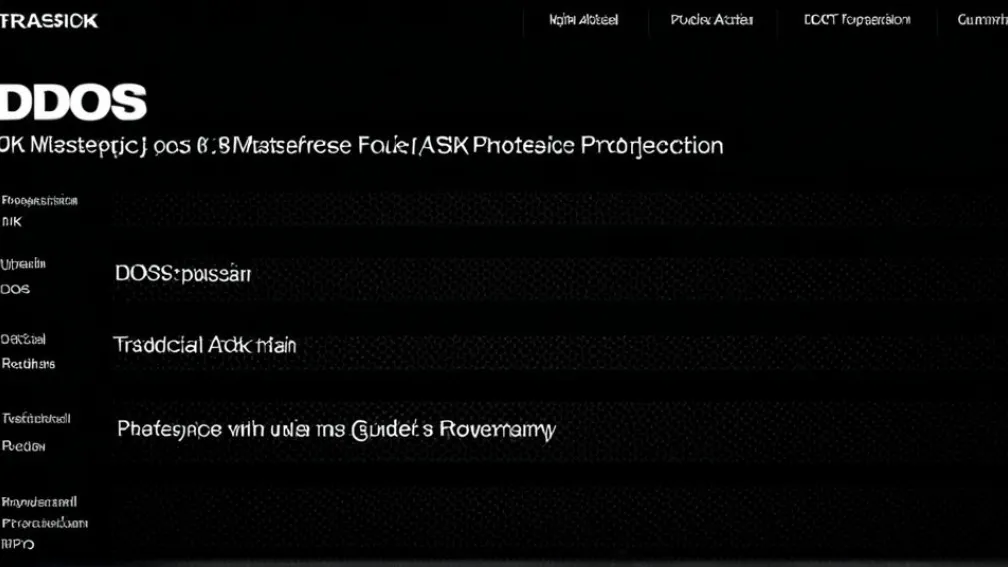The height and width of the screenshot is (567, 1008).
Task: Click the TRASSICK logo in the header
Action: click(x=49, y=20)
